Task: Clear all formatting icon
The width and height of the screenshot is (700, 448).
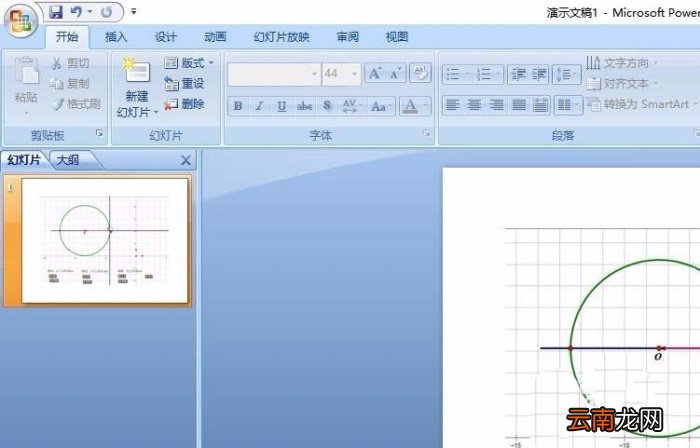Action: pos(420,73)
